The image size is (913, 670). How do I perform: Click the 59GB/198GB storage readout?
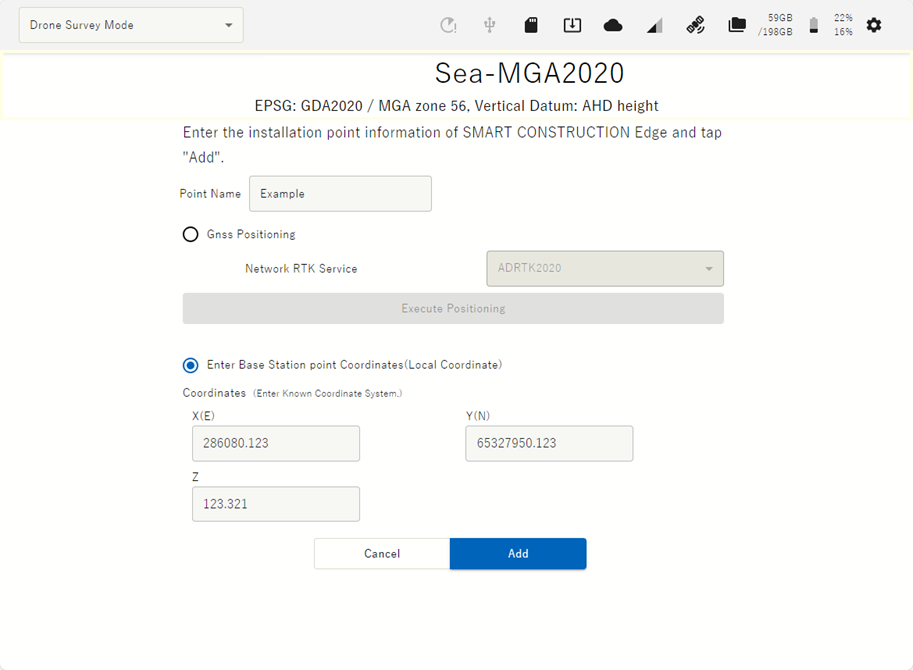[776, 25]
